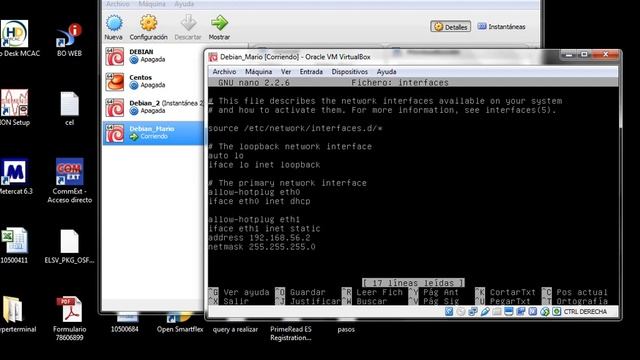Click the 'Buscar' shortcut label in nano

[371, 301]
